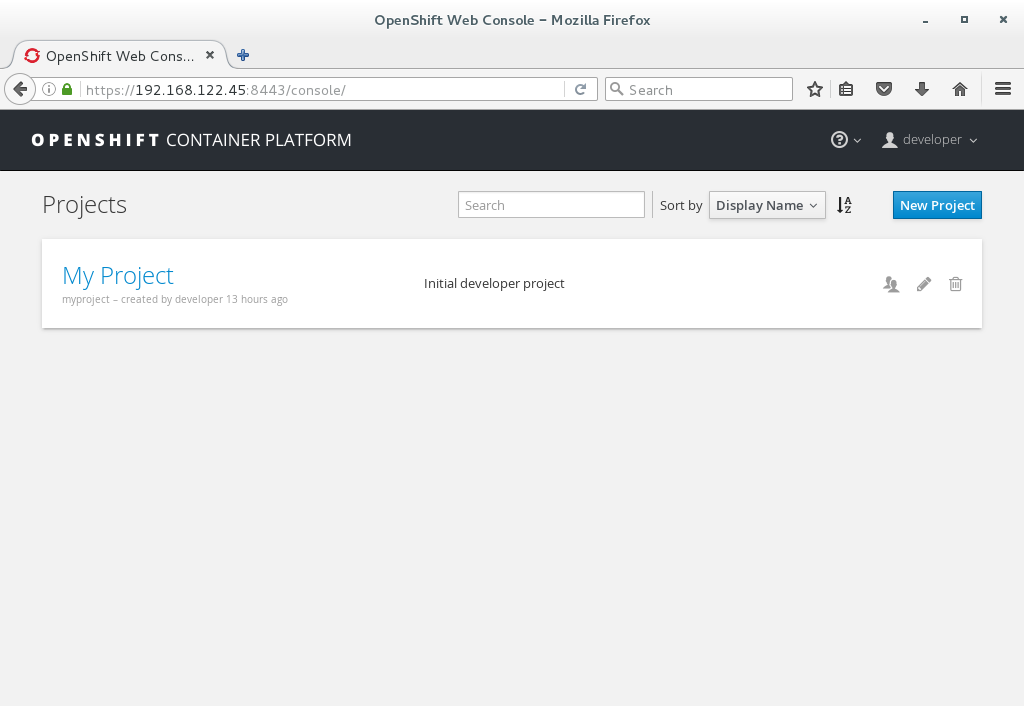Show bookmarks list icon

[846, 90]
